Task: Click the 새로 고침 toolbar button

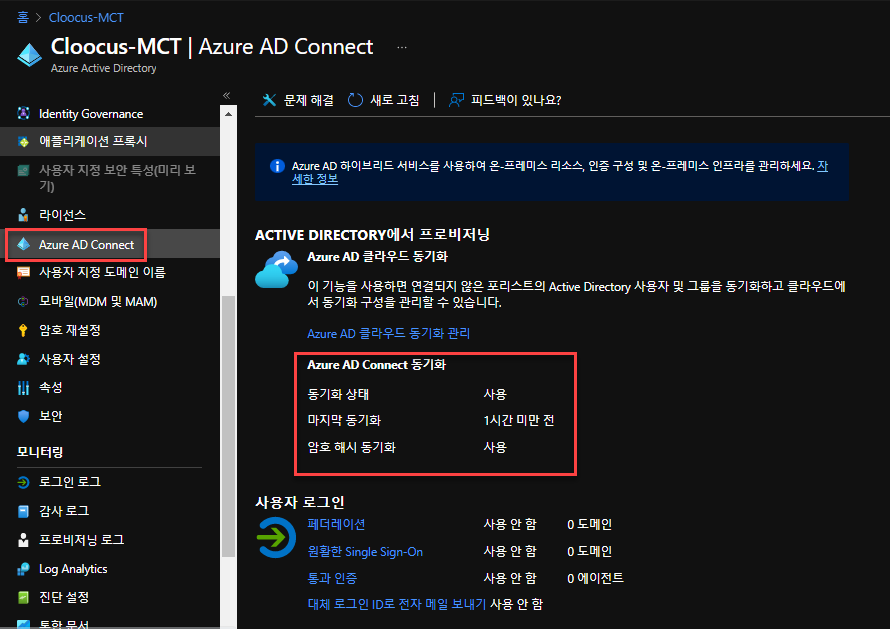Action: pyautogui.click(x=384, y=100)
